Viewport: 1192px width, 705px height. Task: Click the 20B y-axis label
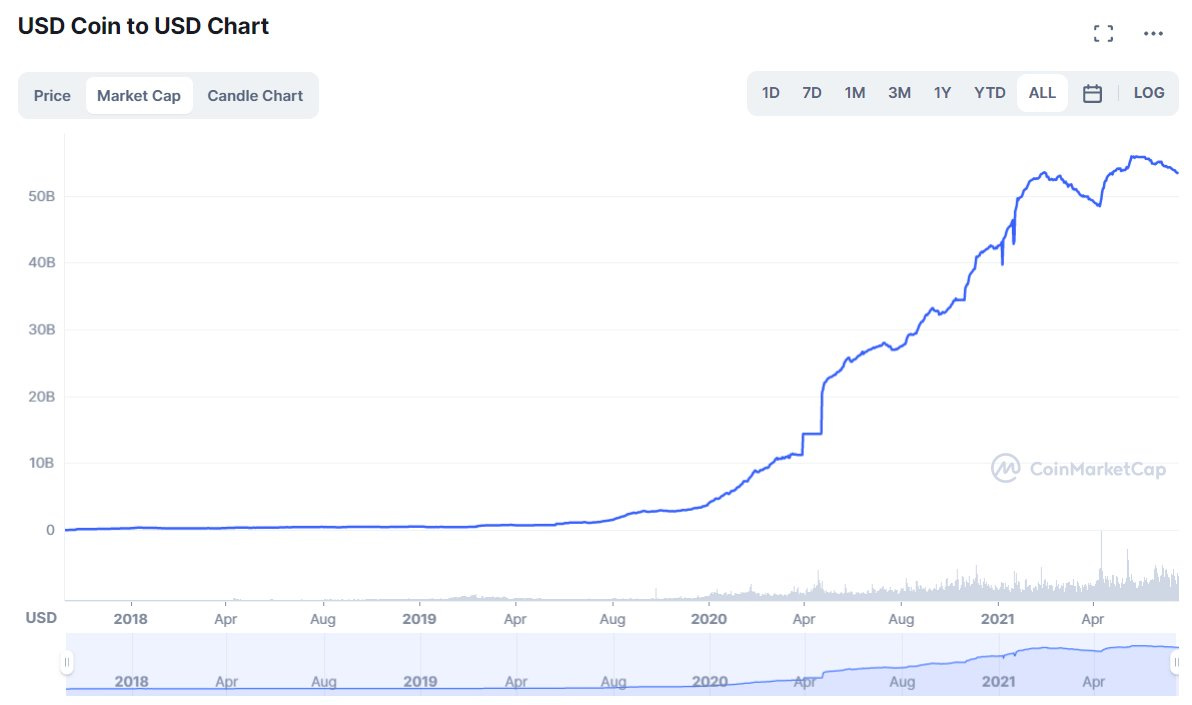pos(42,396)
